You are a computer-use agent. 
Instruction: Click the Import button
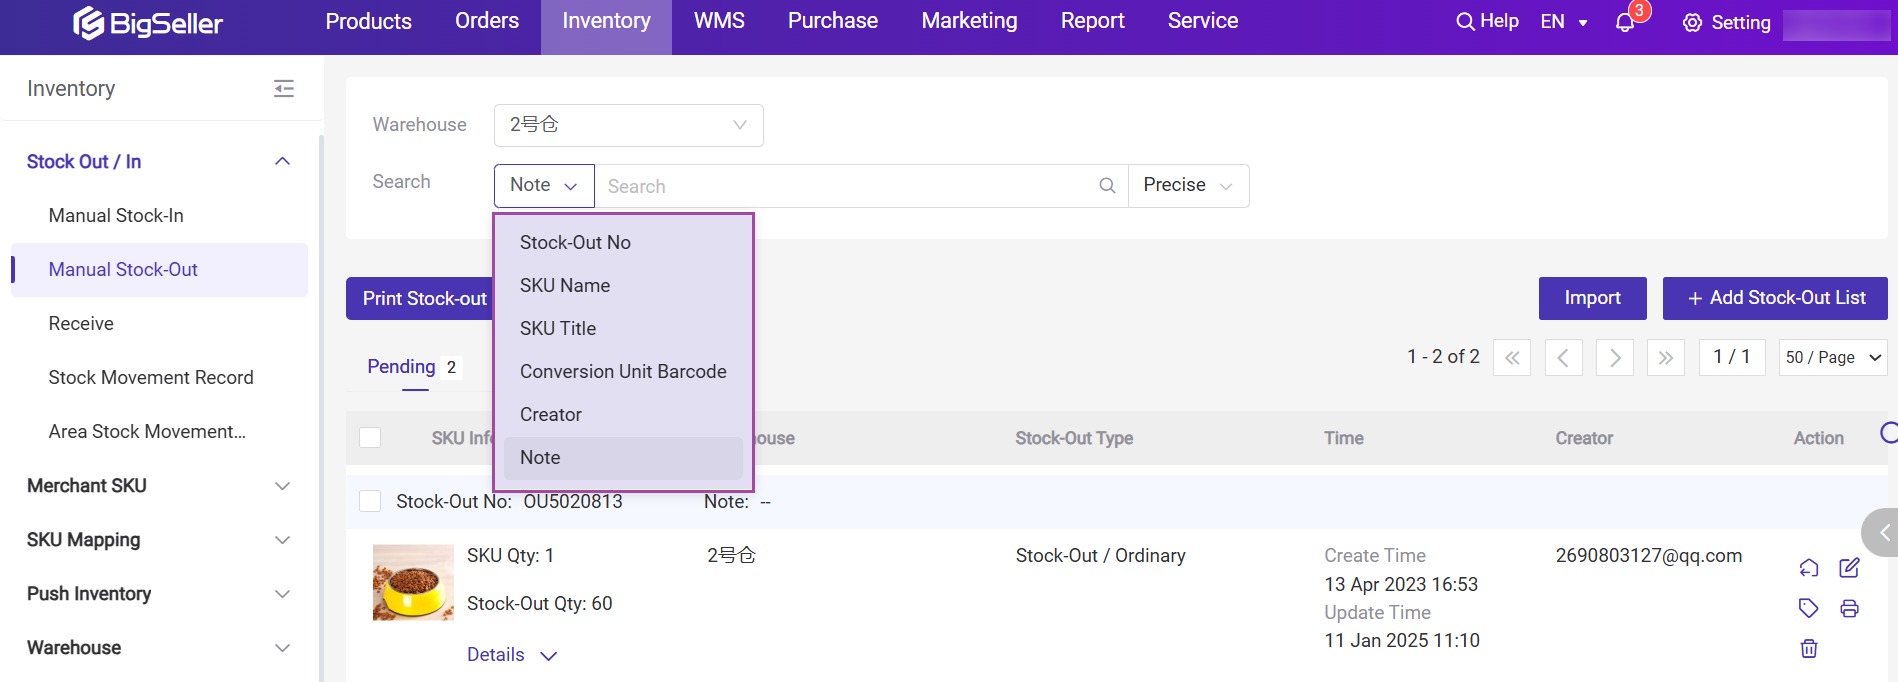pyautogui.click(x=1592, y=298)
